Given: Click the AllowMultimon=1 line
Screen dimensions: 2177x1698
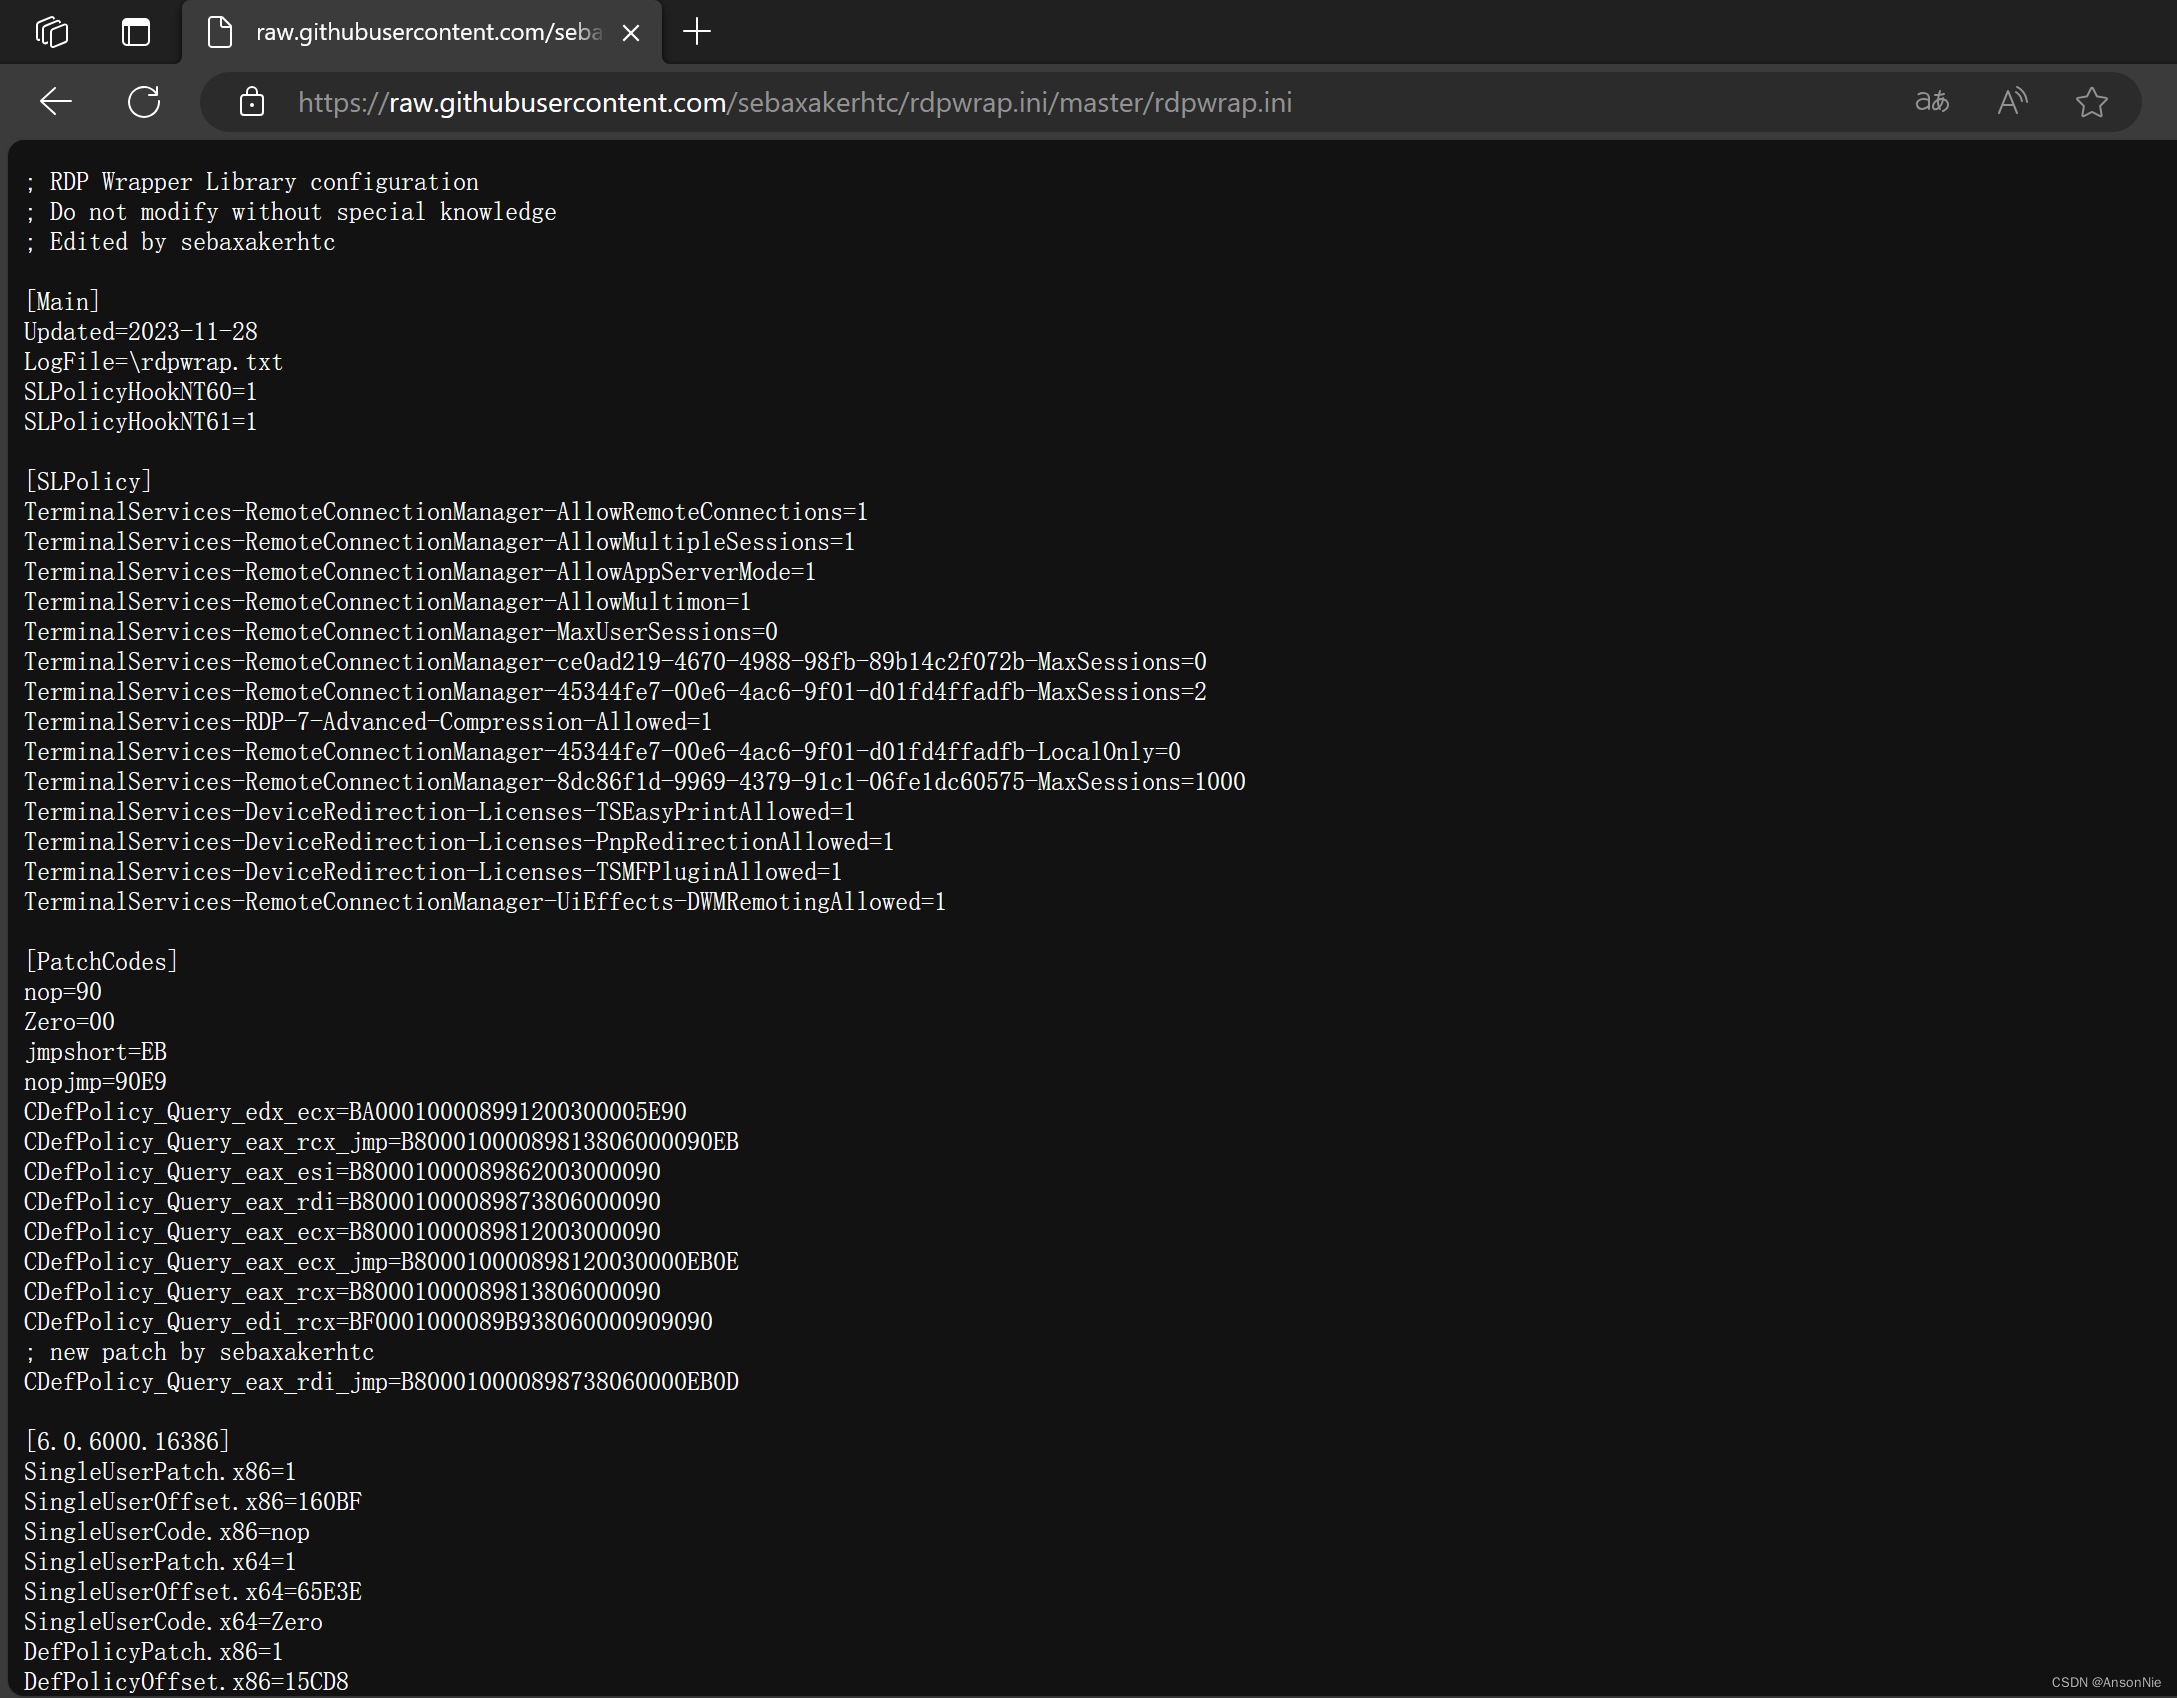Looking at the screenshot, I should coord(388,602).
